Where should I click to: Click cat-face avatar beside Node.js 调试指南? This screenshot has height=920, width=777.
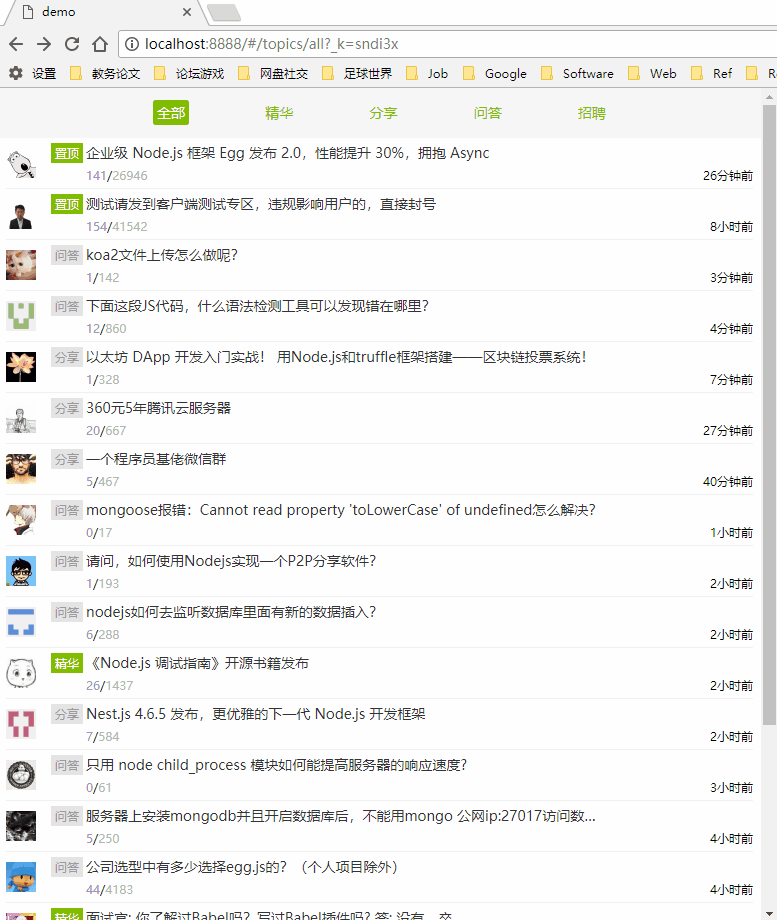(21, 674)
